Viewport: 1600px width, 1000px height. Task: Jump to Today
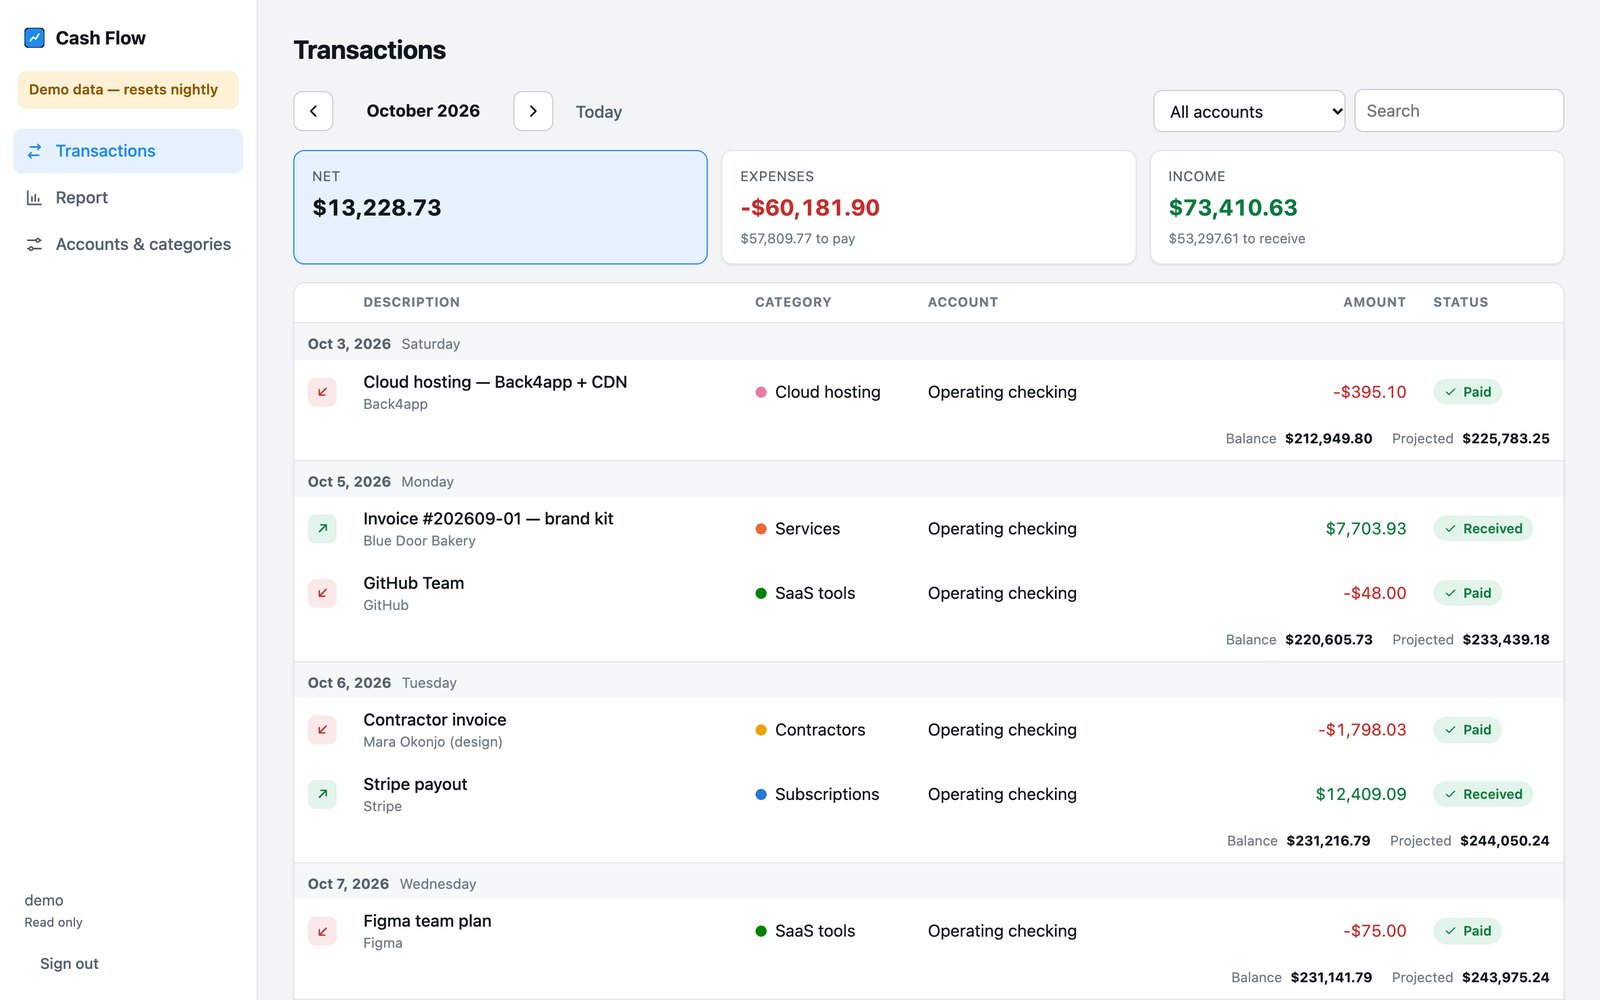pos(599,112)
